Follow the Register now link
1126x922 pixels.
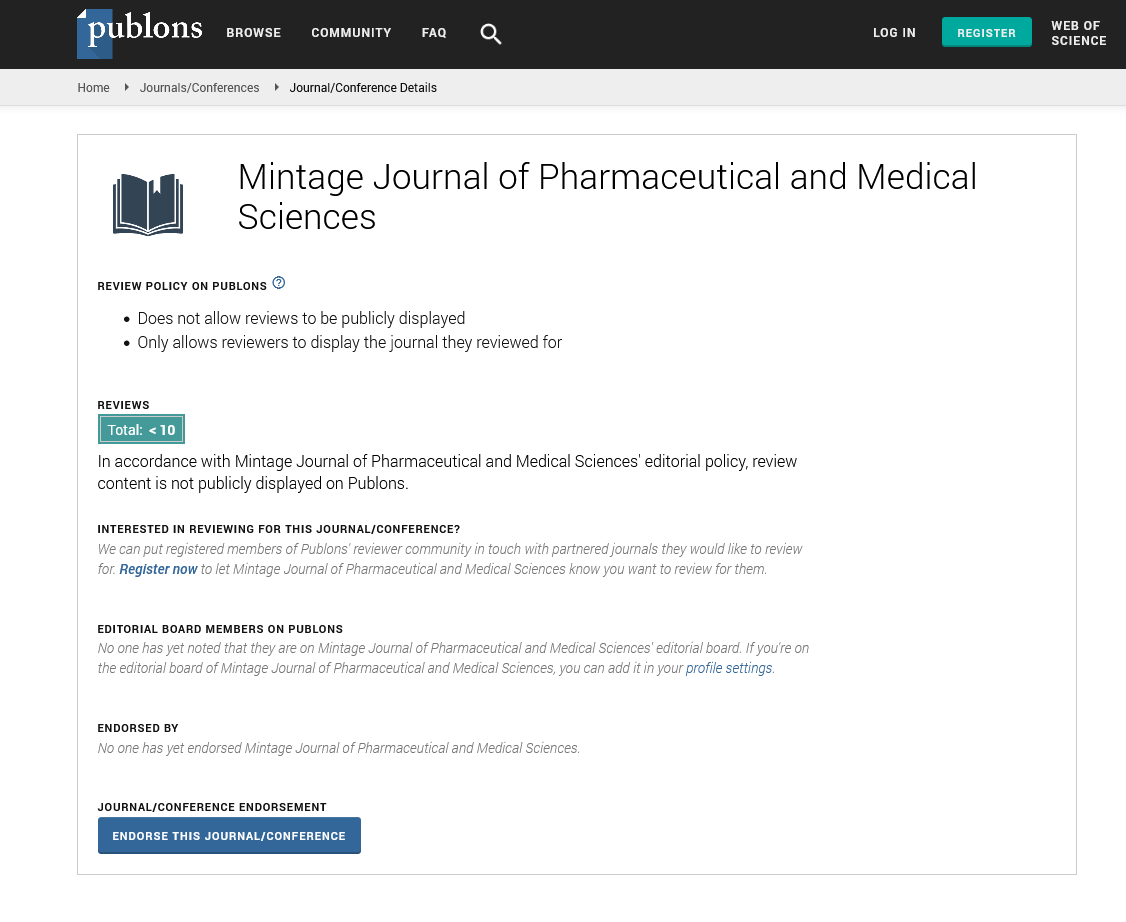coord(158,569)
